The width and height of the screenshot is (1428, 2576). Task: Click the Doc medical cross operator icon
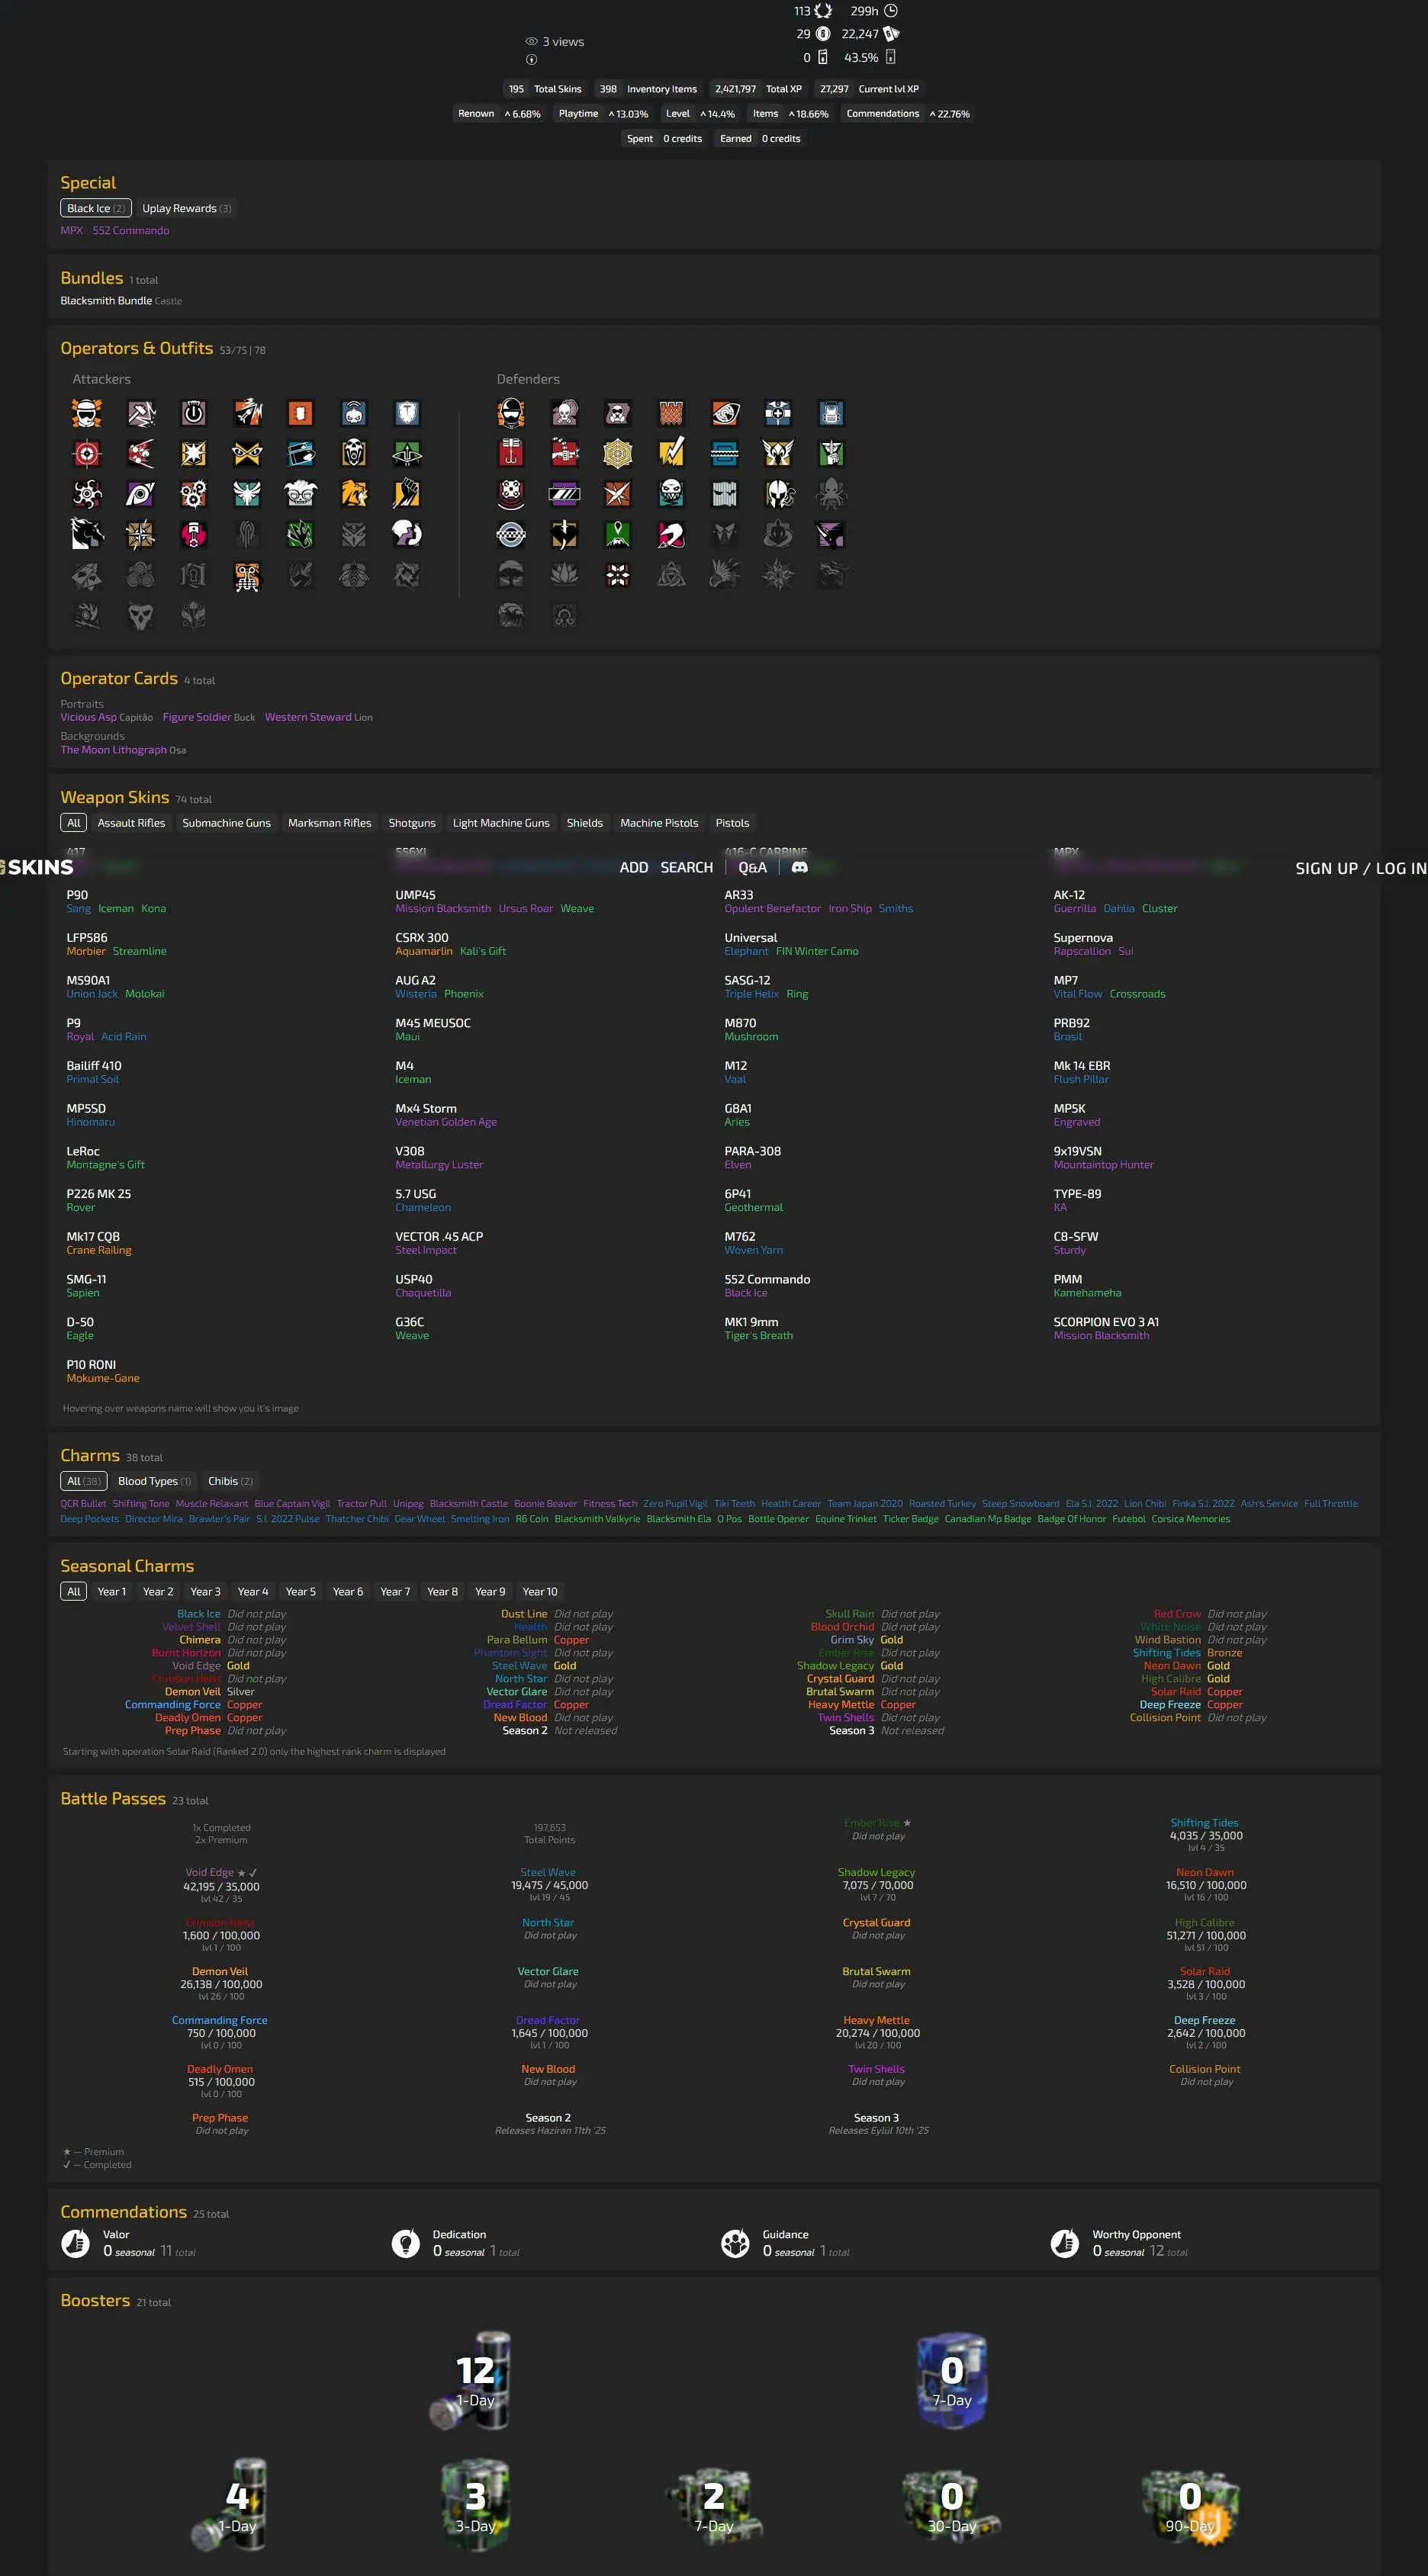click(778, 413)
